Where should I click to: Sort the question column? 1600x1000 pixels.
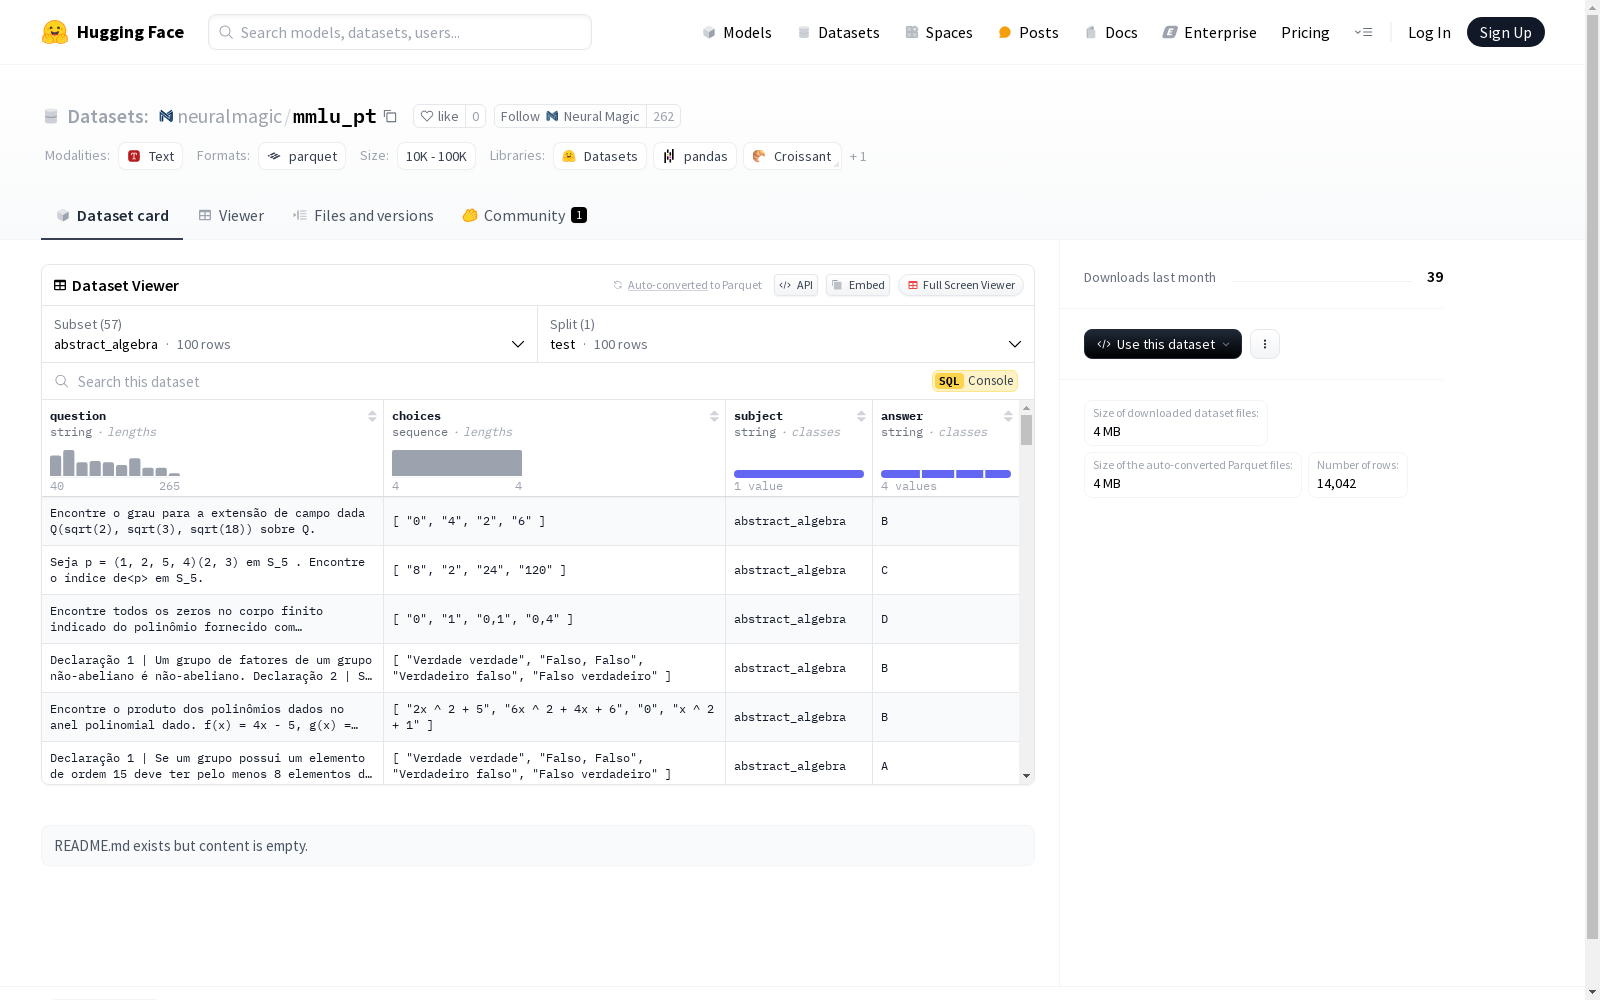(x=372, y=416)
